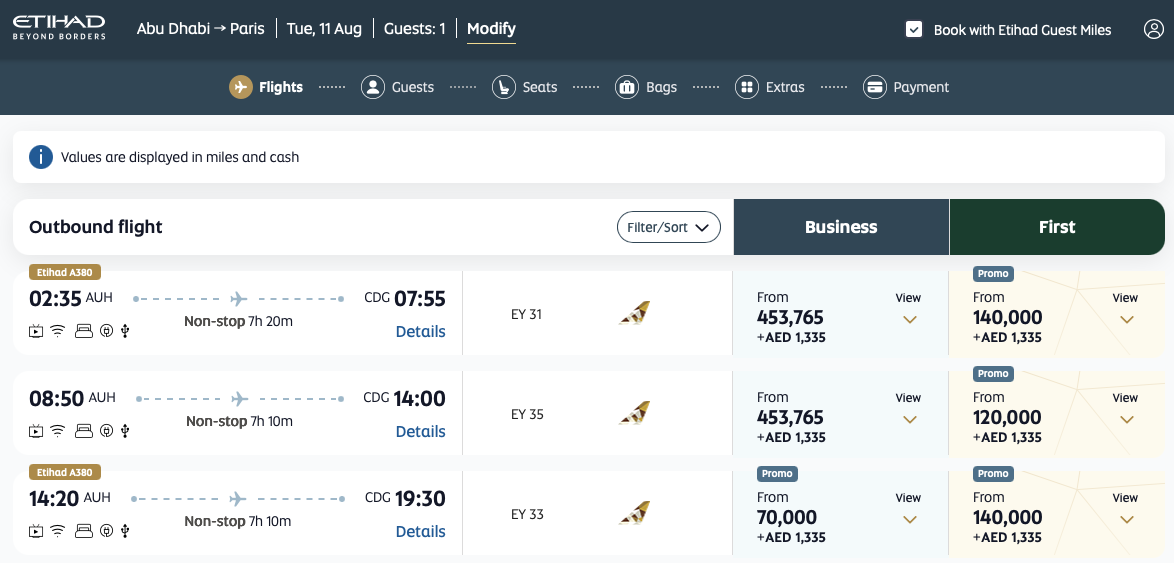The image size is (1174, 563).
Task: Click arrival time 19:30 at CDG
Action: click(419, 498)
